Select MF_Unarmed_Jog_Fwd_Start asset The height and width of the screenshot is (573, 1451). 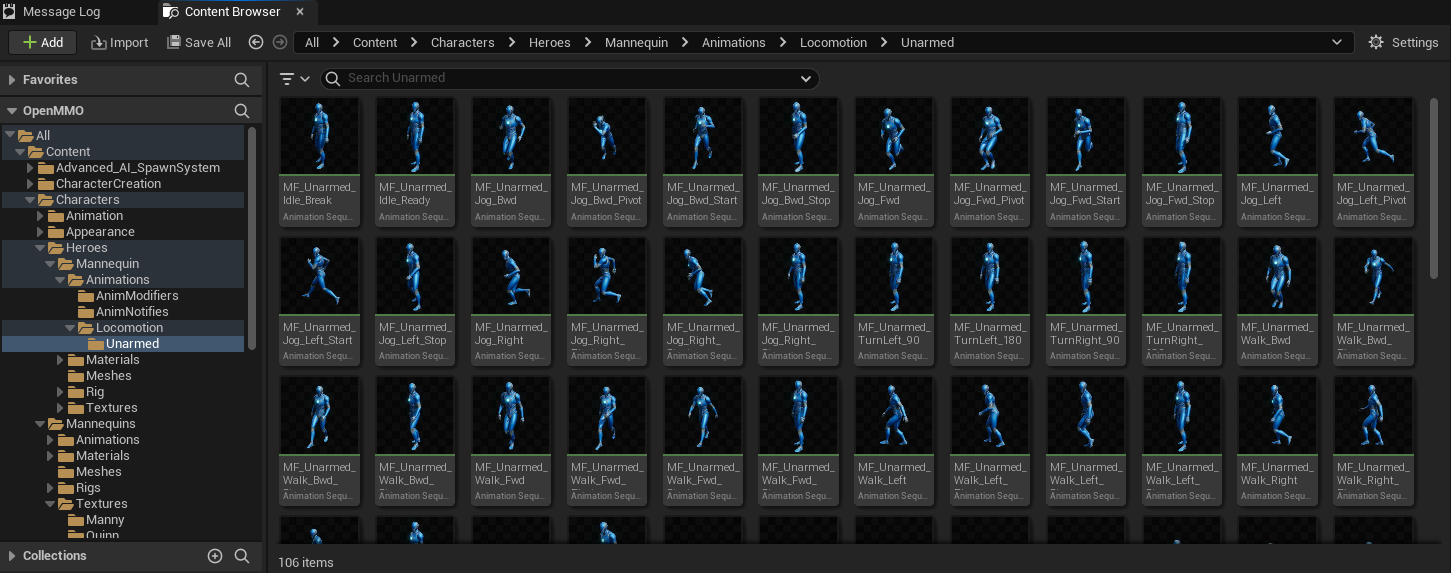(x=1086, y=161)
